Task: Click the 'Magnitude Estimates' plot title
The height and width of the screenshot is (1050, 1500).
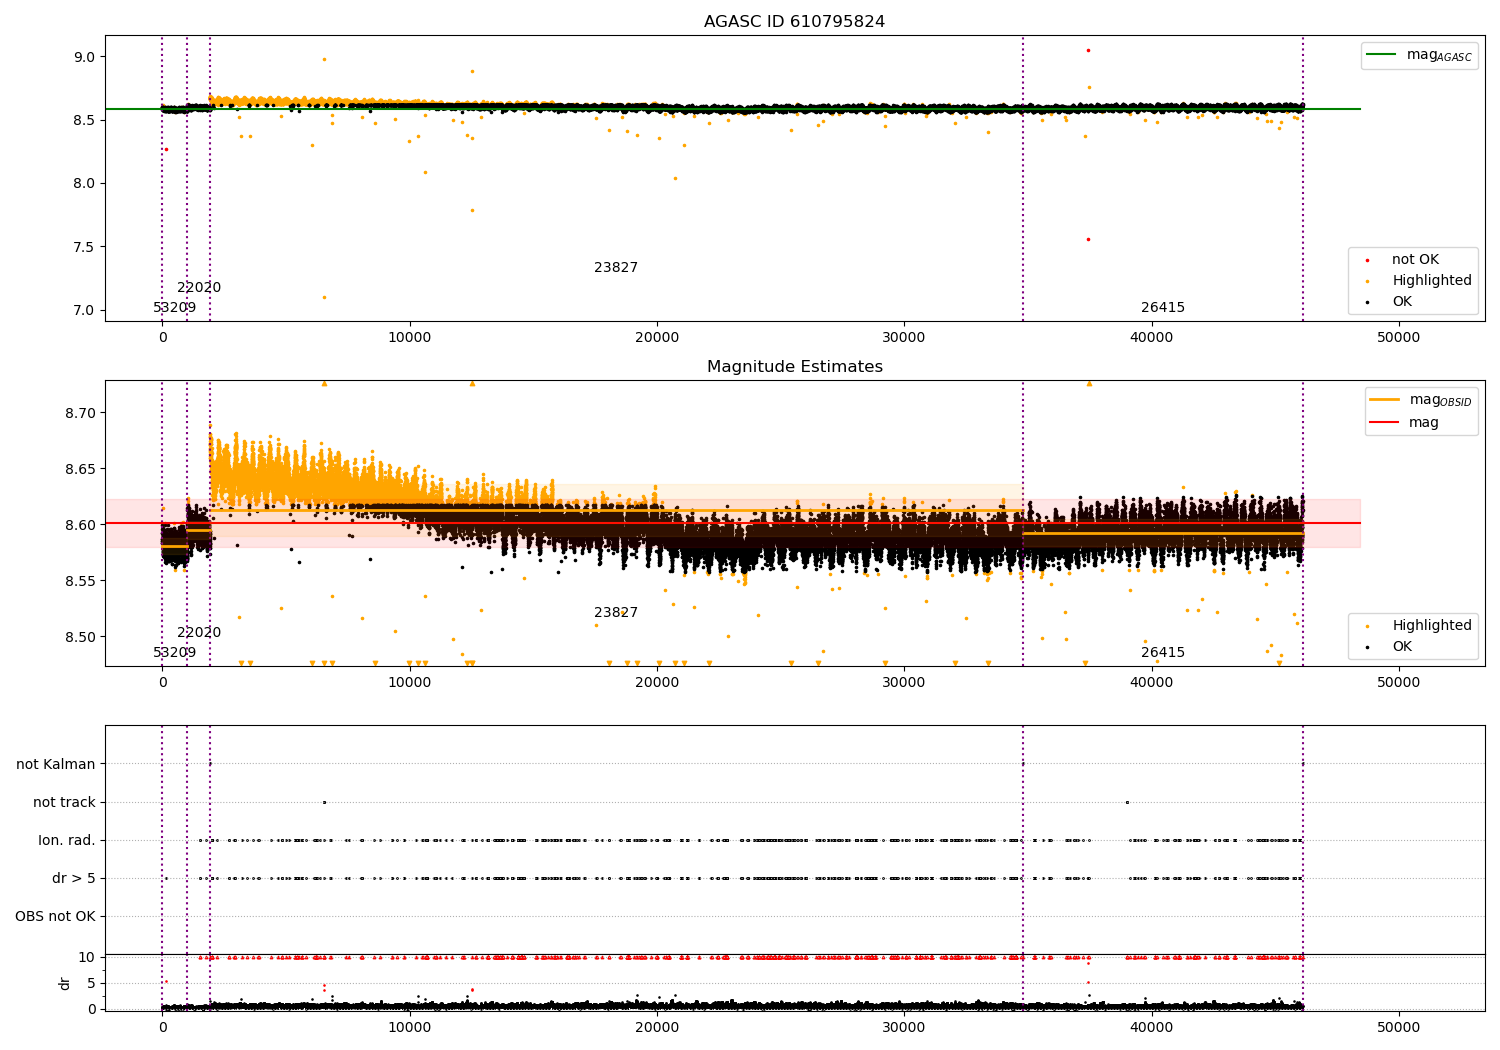Action: coord(794,367)
